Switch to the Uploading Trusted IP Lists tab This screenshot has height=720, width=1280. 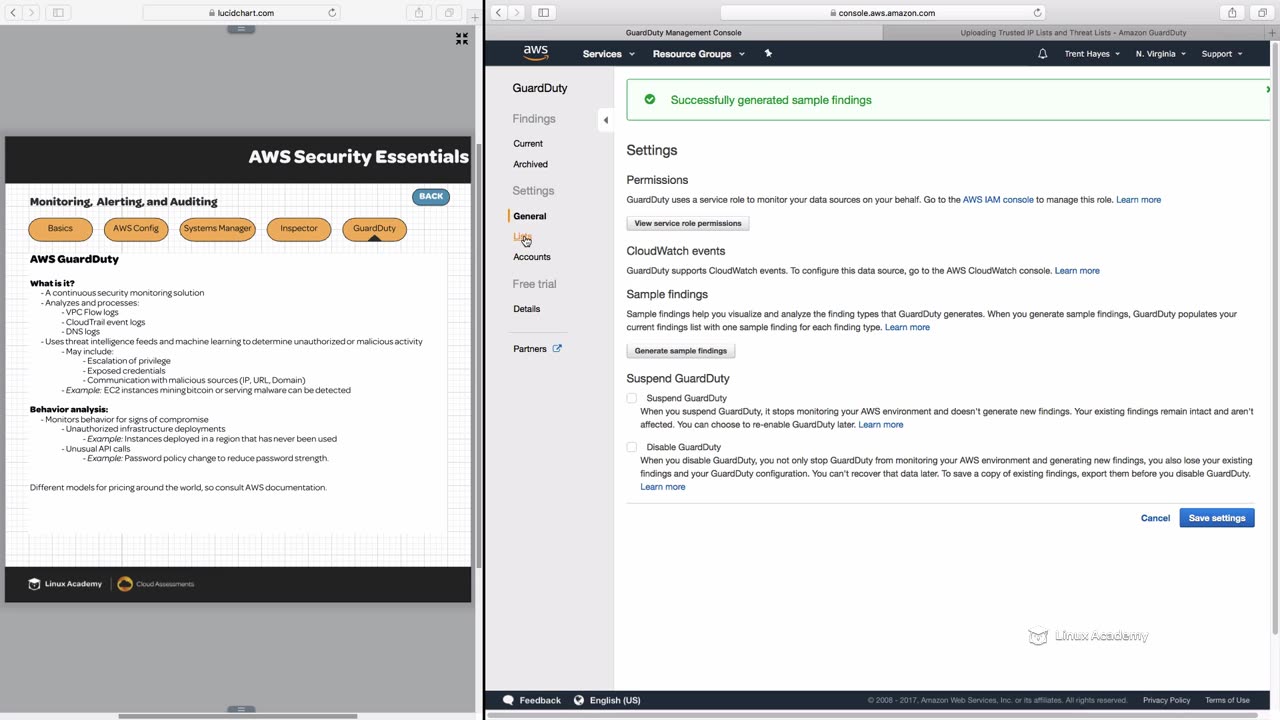pyautogui.click(x=1073, y=33)
